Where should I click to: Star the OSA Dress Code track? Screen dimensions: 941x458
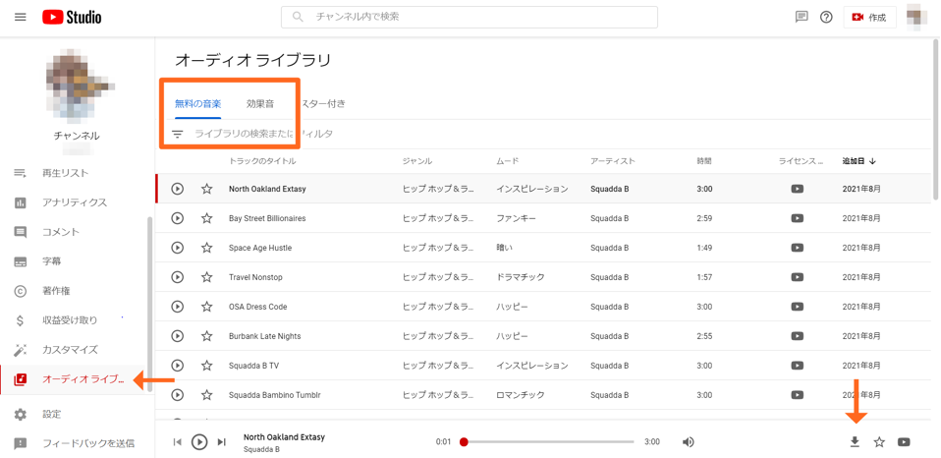click(207, 307)
